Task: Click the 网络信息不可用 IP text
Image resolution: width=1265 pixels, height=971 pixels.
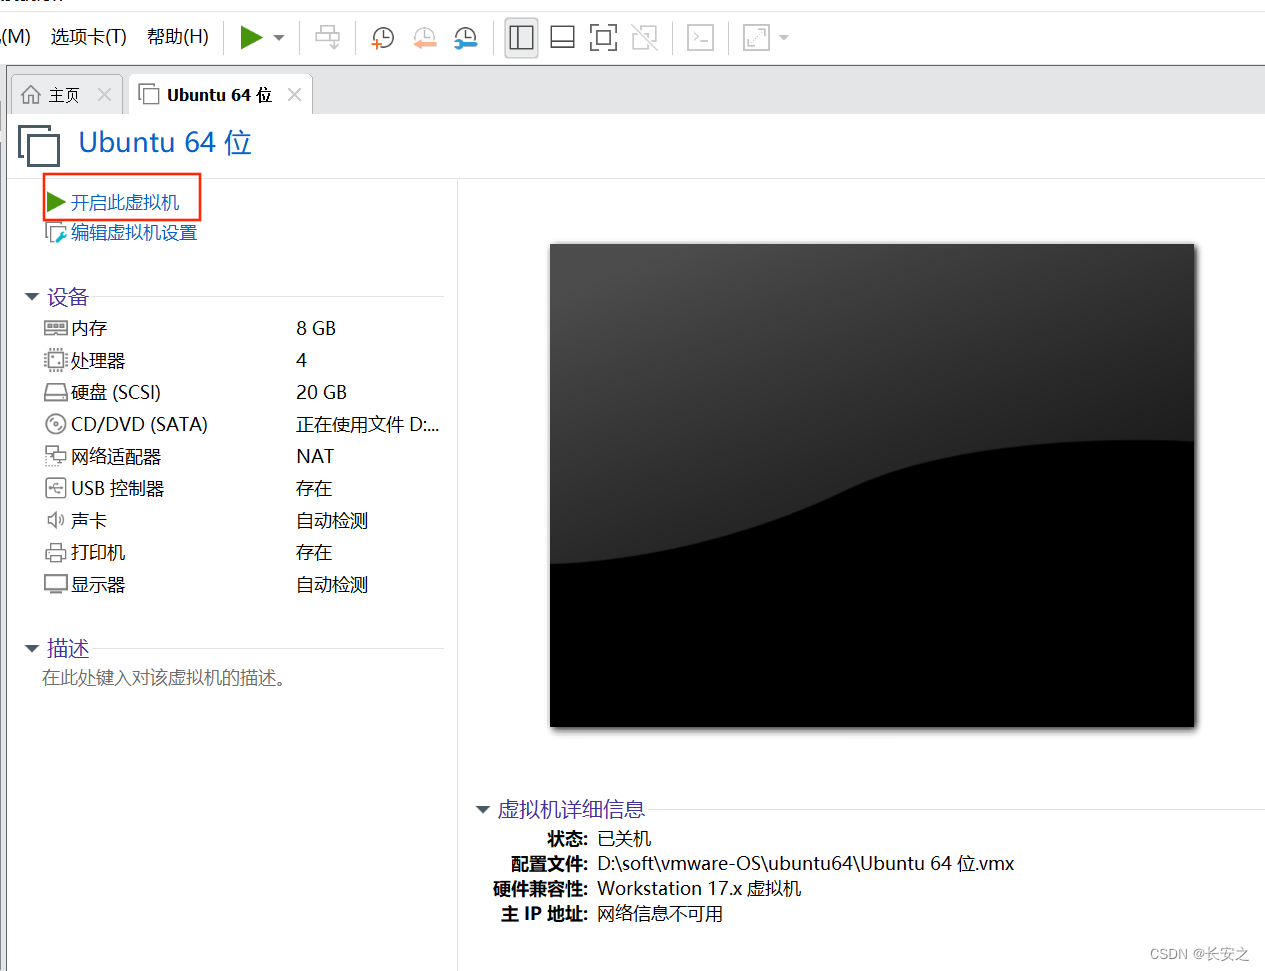Action: tap(660, 914)
